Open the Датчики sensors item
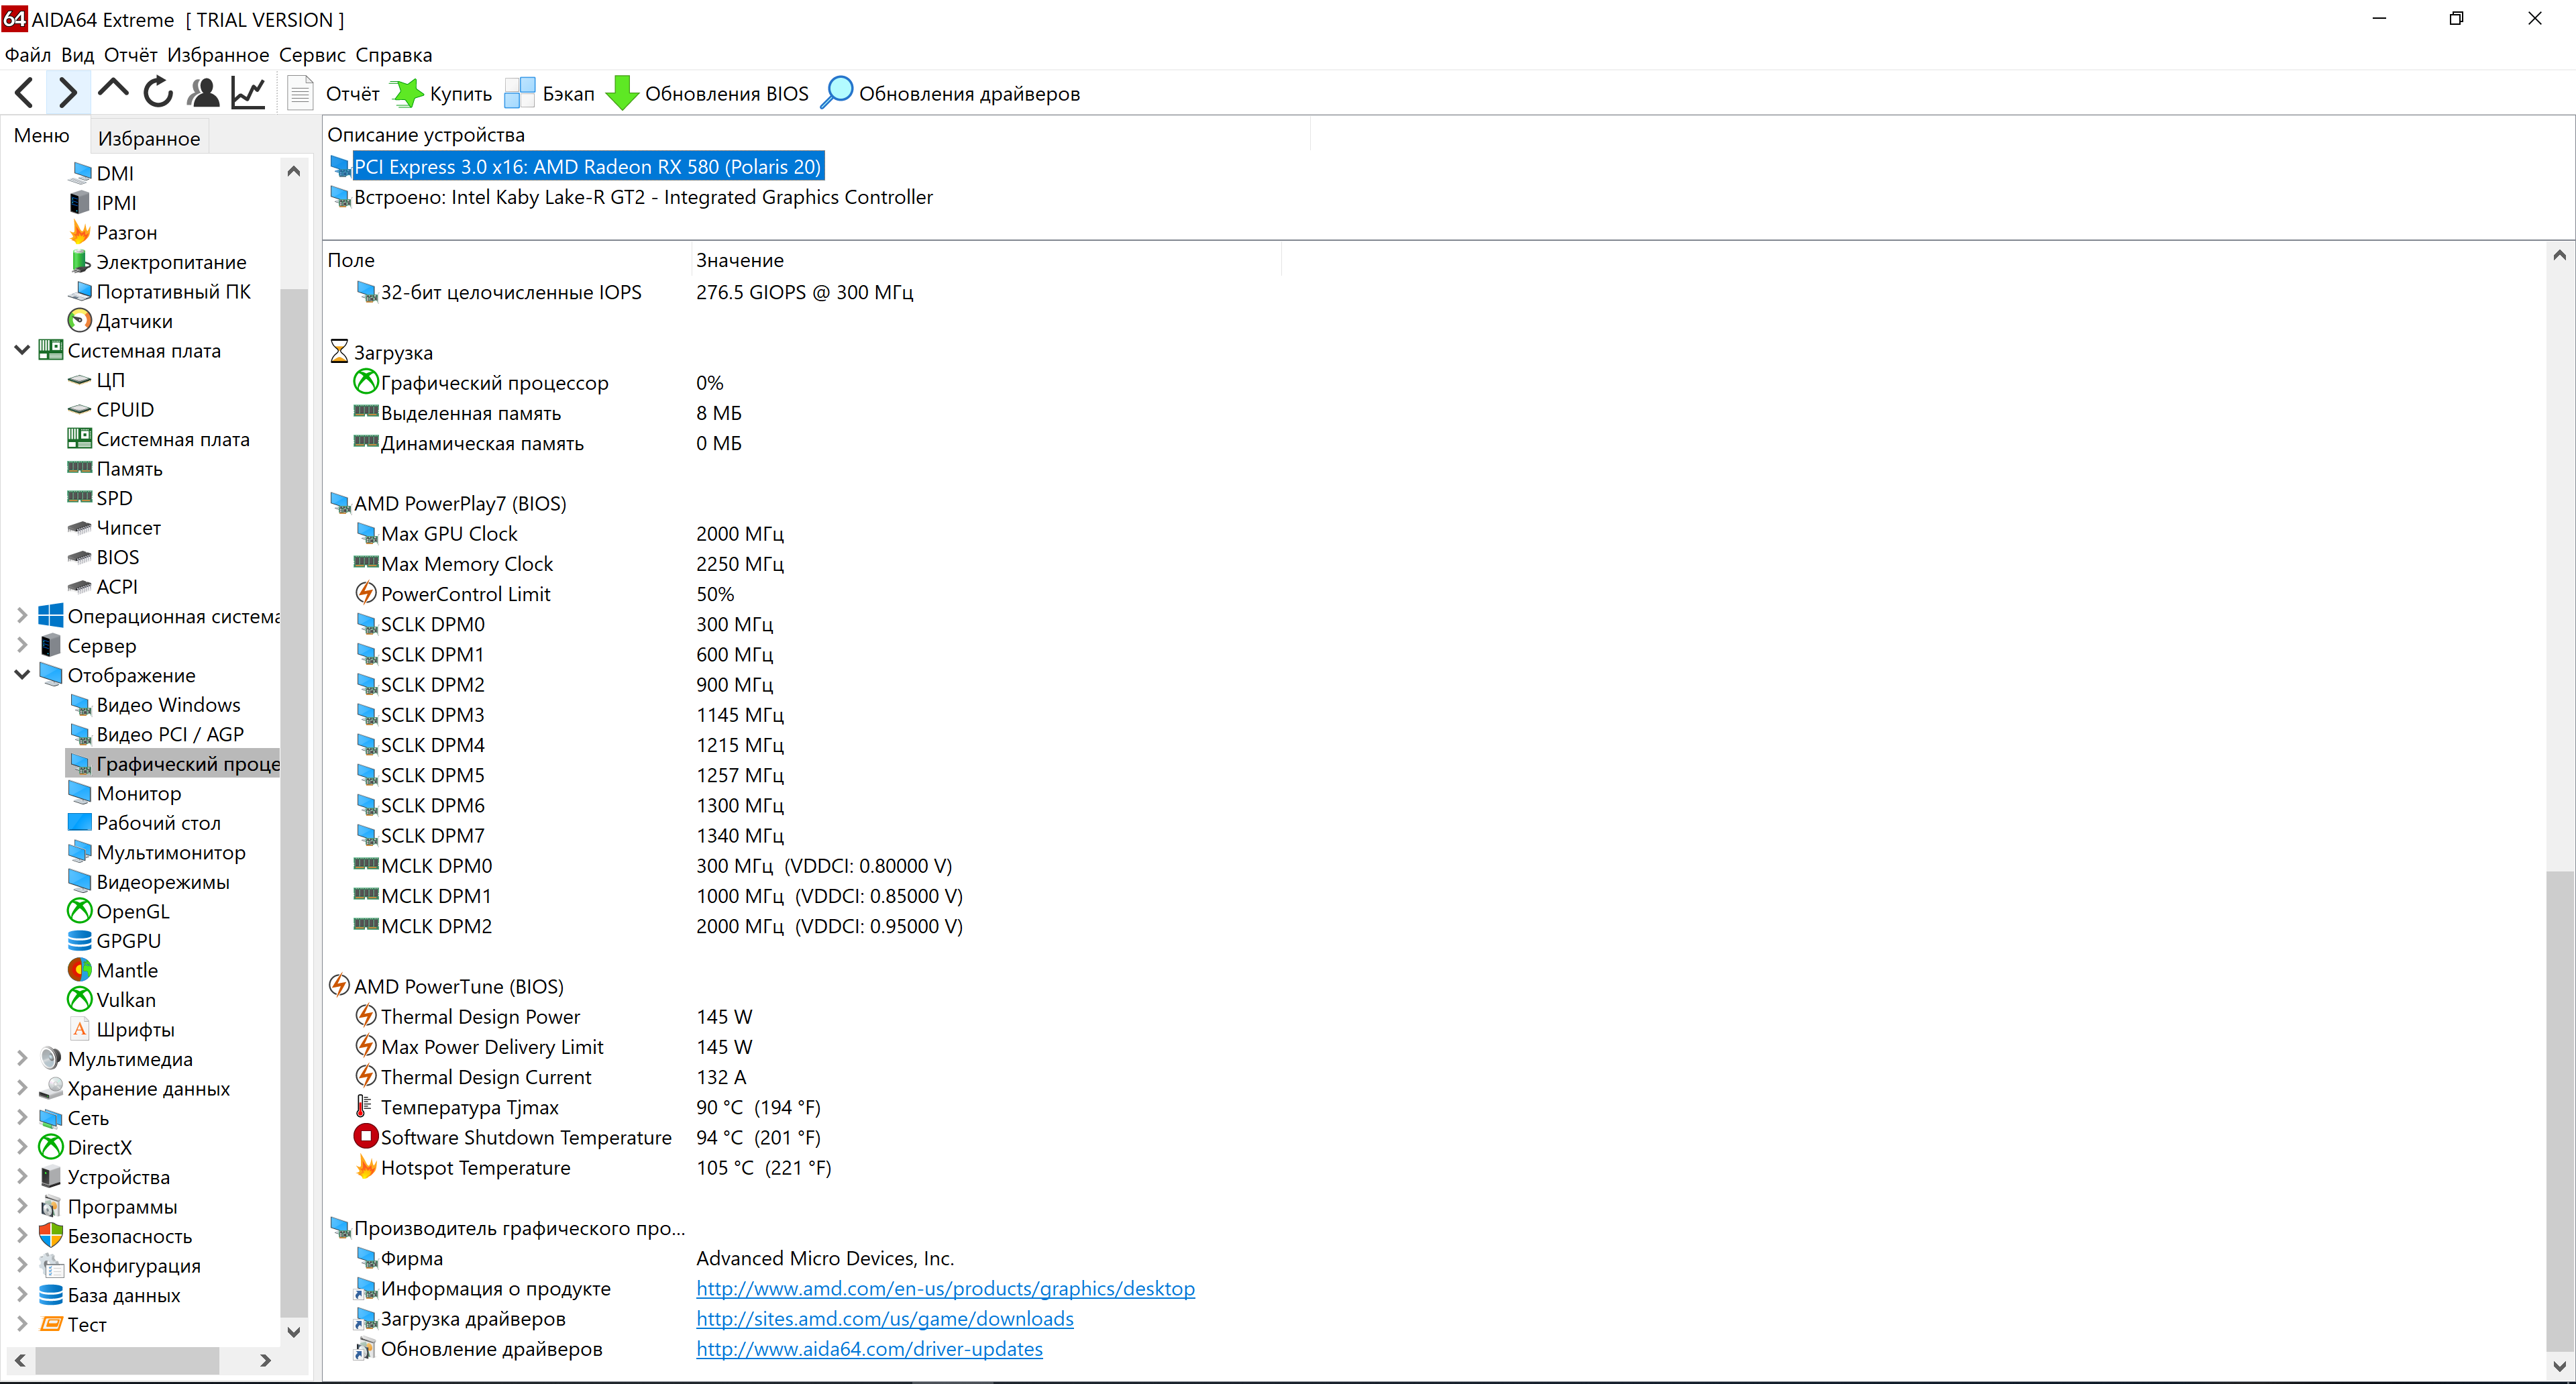2576x1384 pixels. click(x=121, y=321)
